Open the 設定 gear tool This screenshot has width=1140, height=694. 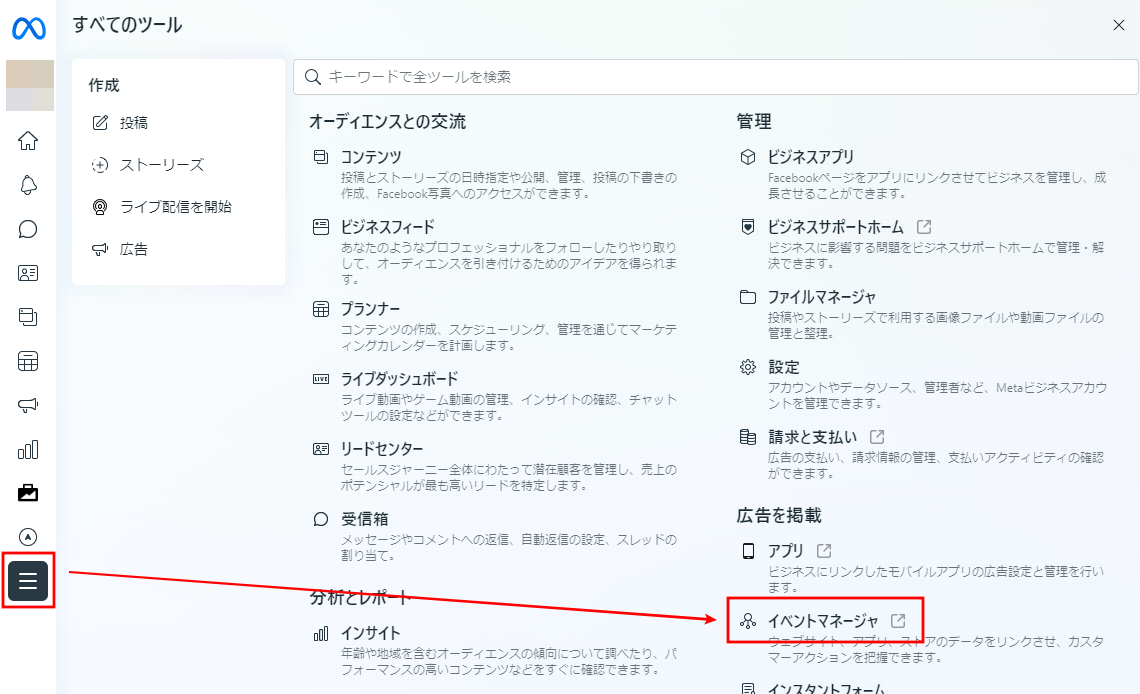[783, 367]
